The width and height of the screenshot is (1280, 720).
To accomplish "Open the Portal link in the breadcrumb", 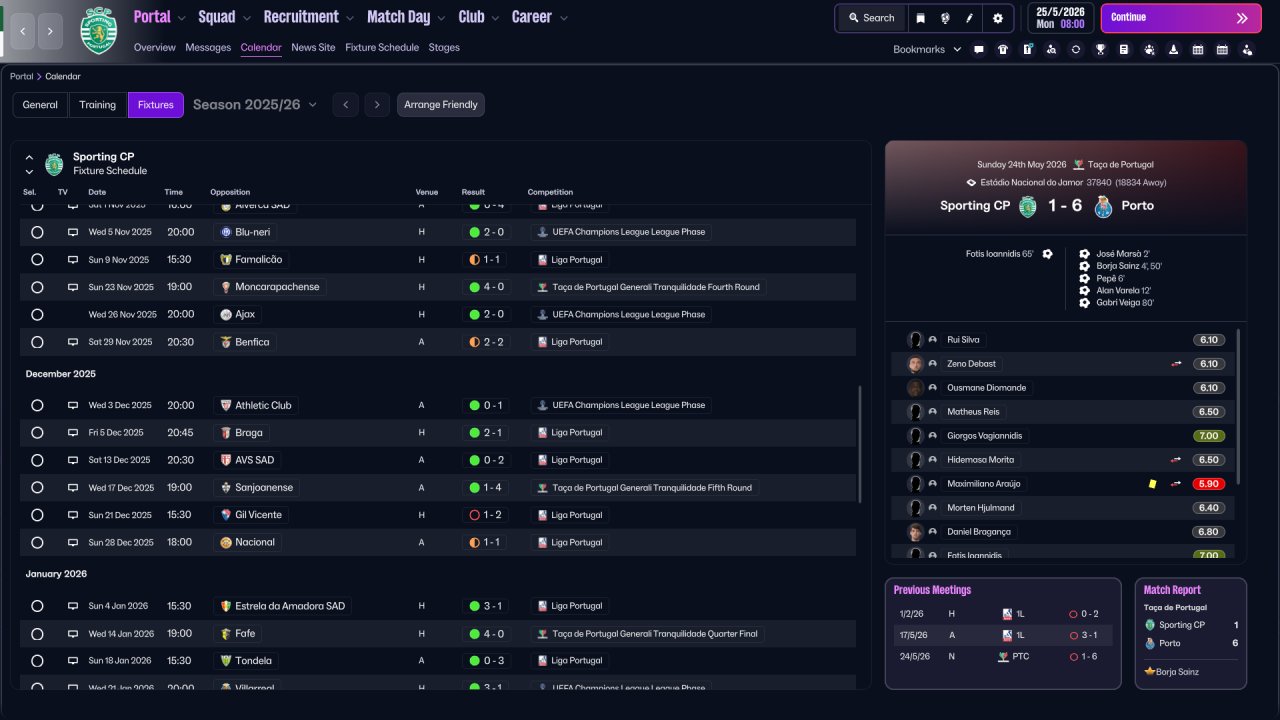I will pyautogui.click(x=21, y=77).
